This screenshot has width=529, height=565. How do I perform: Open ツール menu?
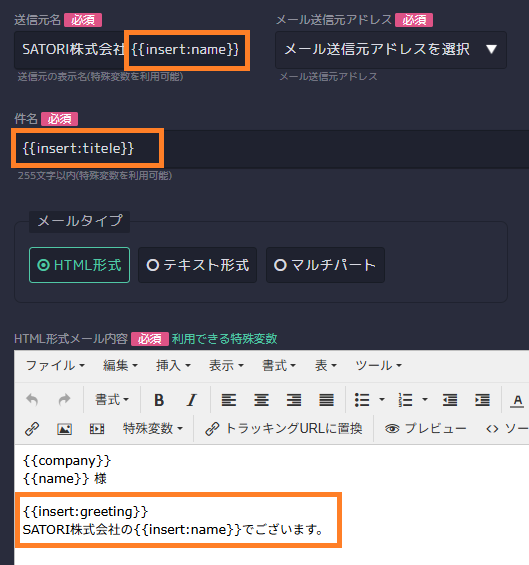[x=378, y=365]
